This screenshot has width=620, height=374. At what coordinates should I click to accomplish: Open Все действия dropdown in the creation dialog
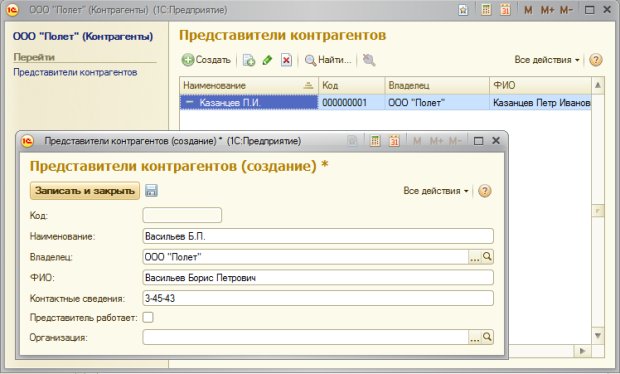(x=436, y=191)
